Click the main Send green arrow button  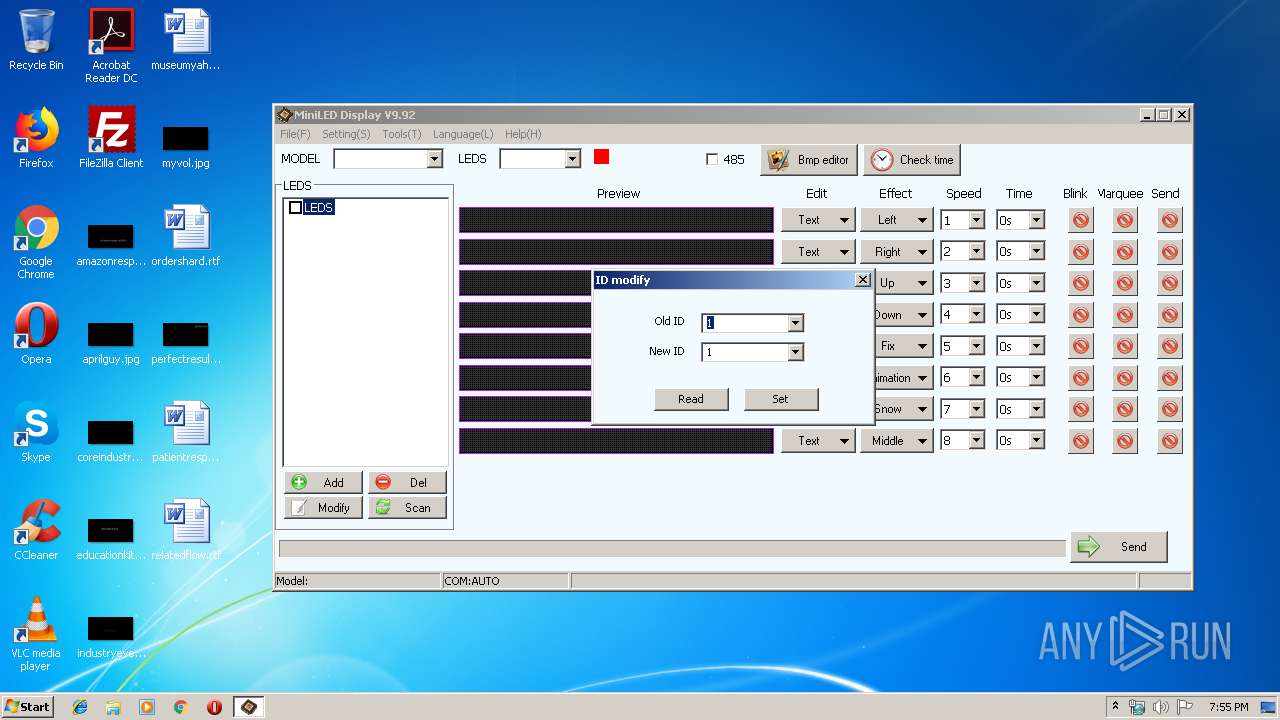[1118, 547]
